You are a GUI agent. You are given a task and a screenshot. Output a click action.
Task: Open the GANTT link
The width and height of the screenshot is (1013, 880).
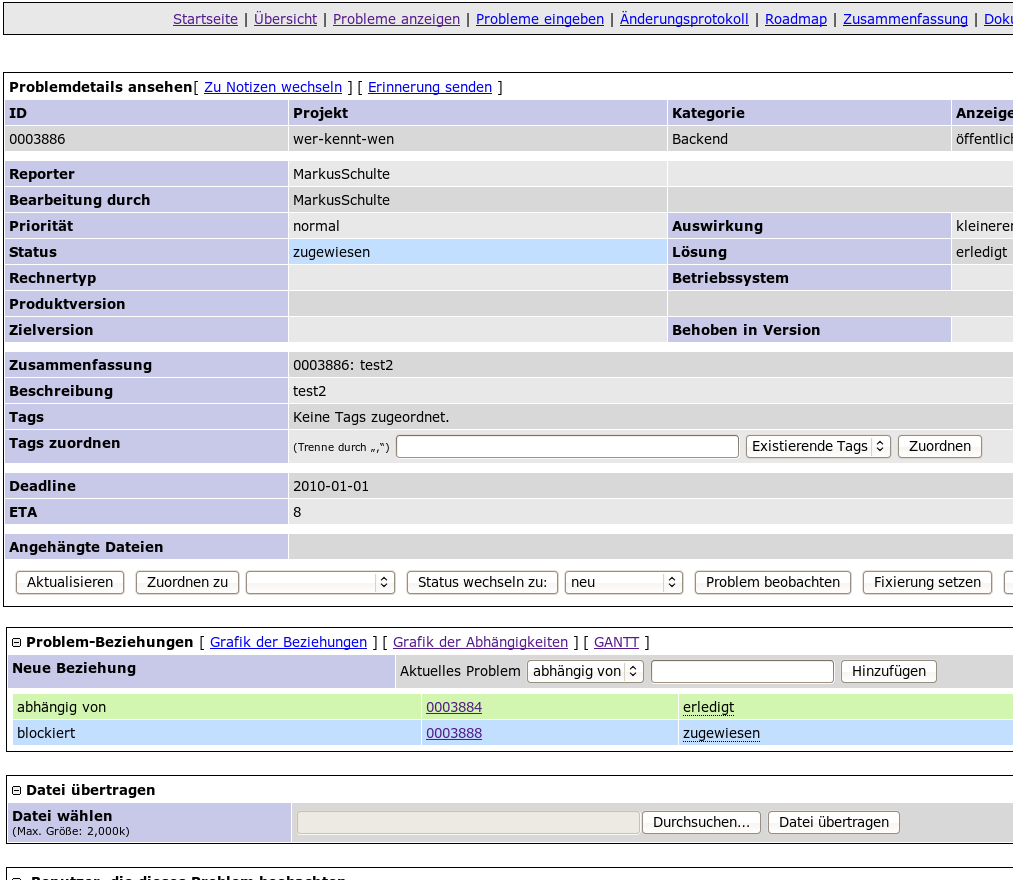pyautogui.click(x=617, y=643)
